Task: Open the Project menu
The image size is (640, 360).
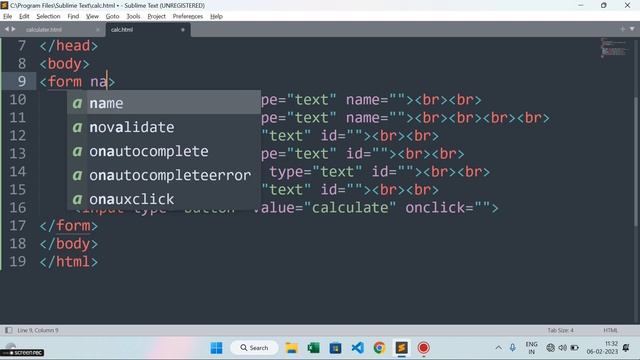Action: point(156,16)
